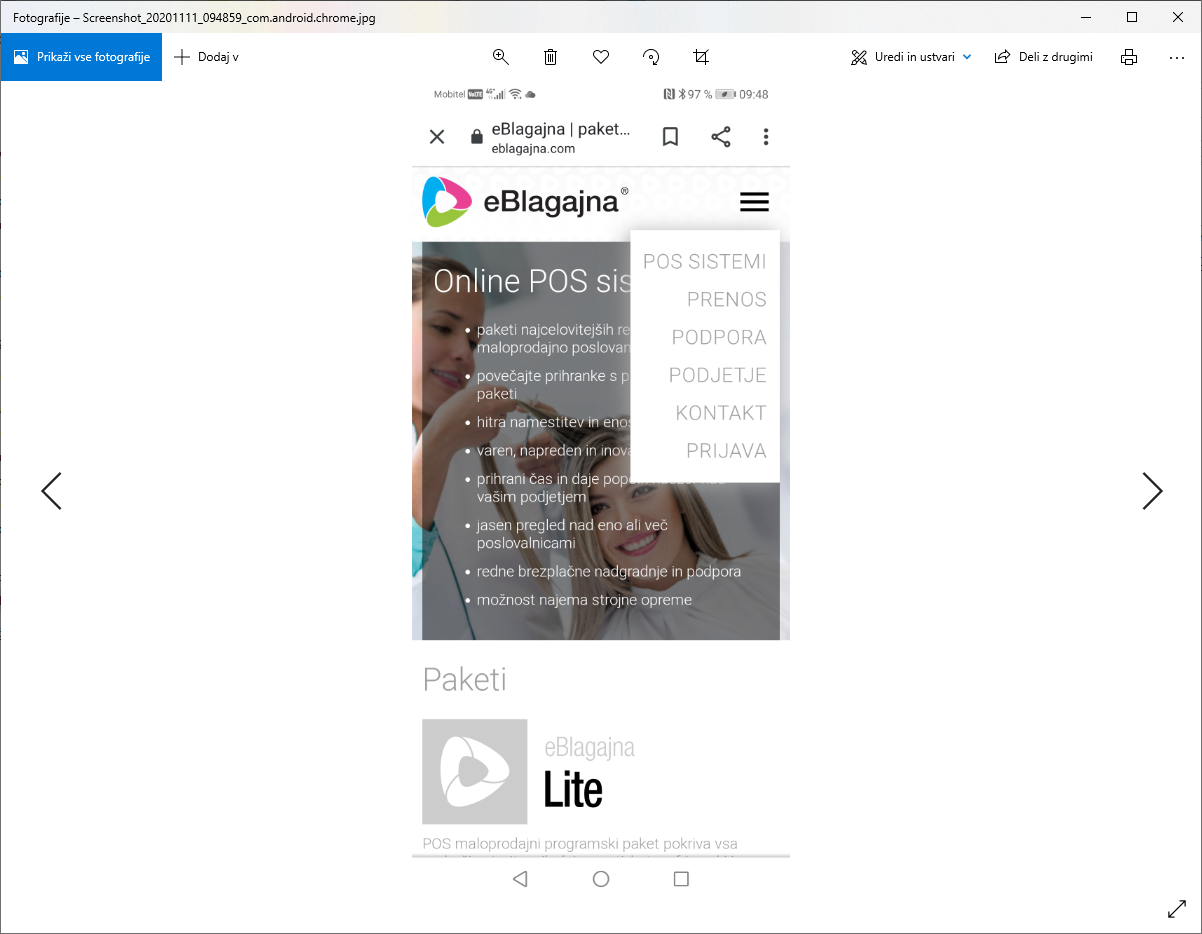Image resolution: width=1202 pixels, height=934 pixels.
Task: Click the lock icon in address bar
Action: pos(477,137)
